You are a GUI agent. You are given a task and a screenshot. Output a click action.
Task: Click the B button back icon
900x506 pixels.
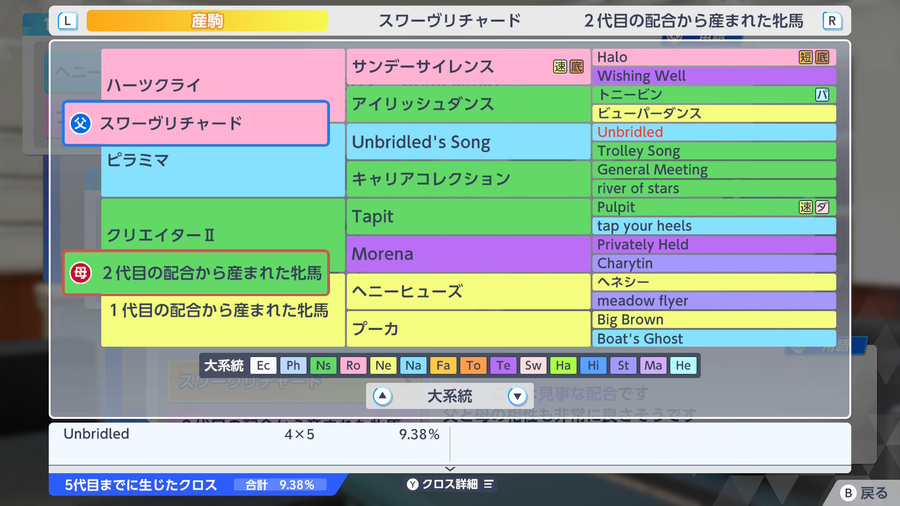(848, 493)
